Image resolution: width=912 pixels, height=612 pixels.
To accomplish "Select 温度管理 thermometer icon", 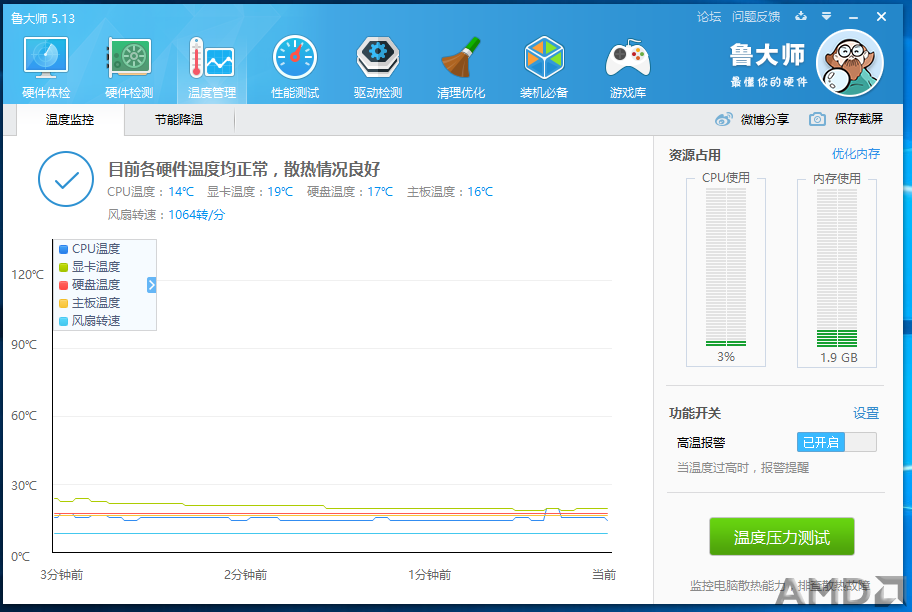I will click(212, 58).
